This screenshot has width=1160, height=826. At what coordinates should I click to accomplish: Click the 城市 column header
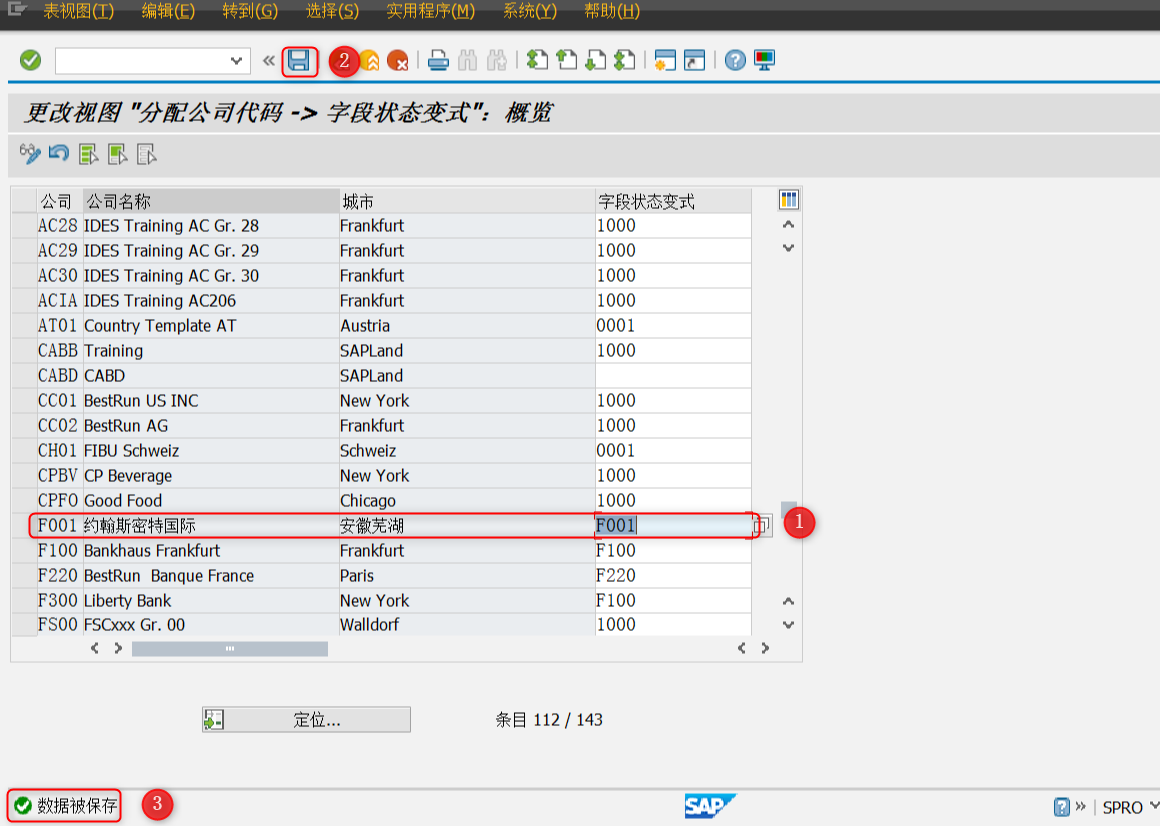(x=467, y=201)
